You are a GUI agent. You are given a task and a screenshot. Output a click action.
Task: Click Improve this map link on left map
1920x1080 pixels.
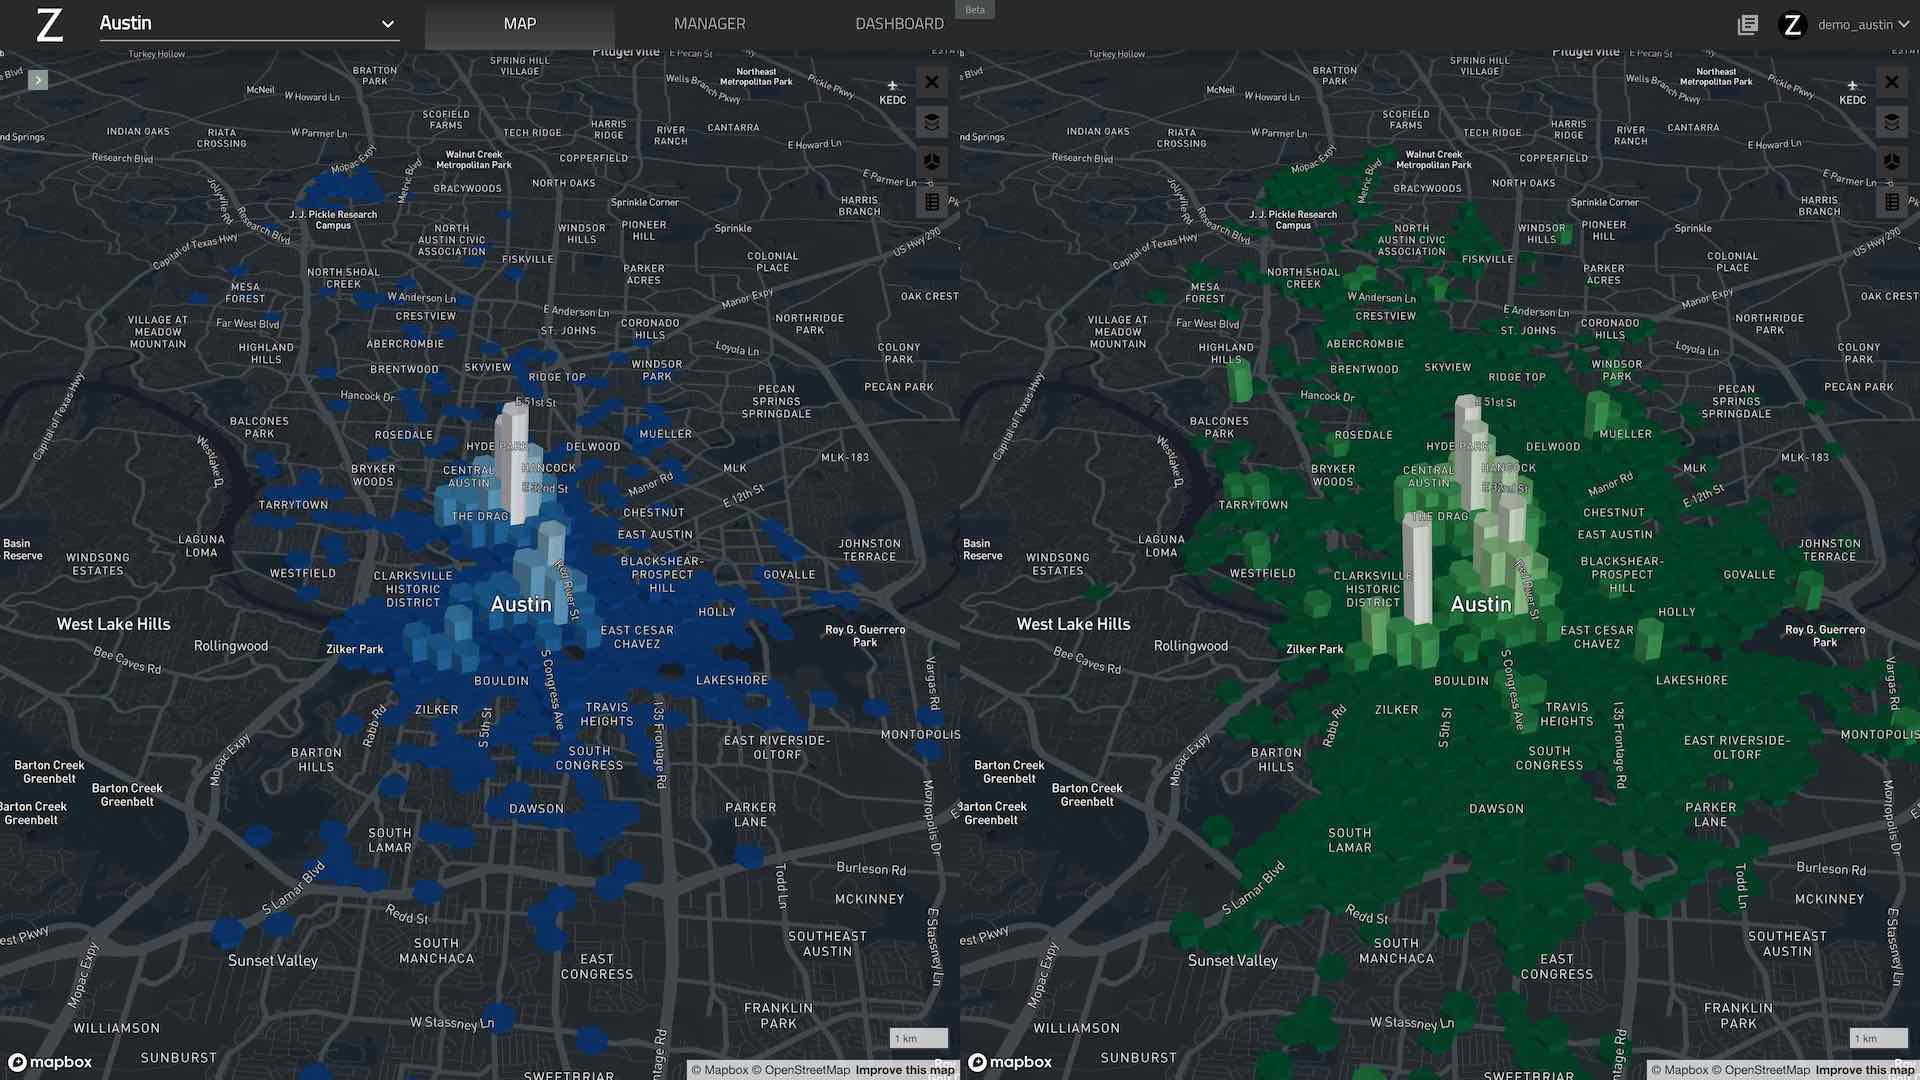(904, 1070)
